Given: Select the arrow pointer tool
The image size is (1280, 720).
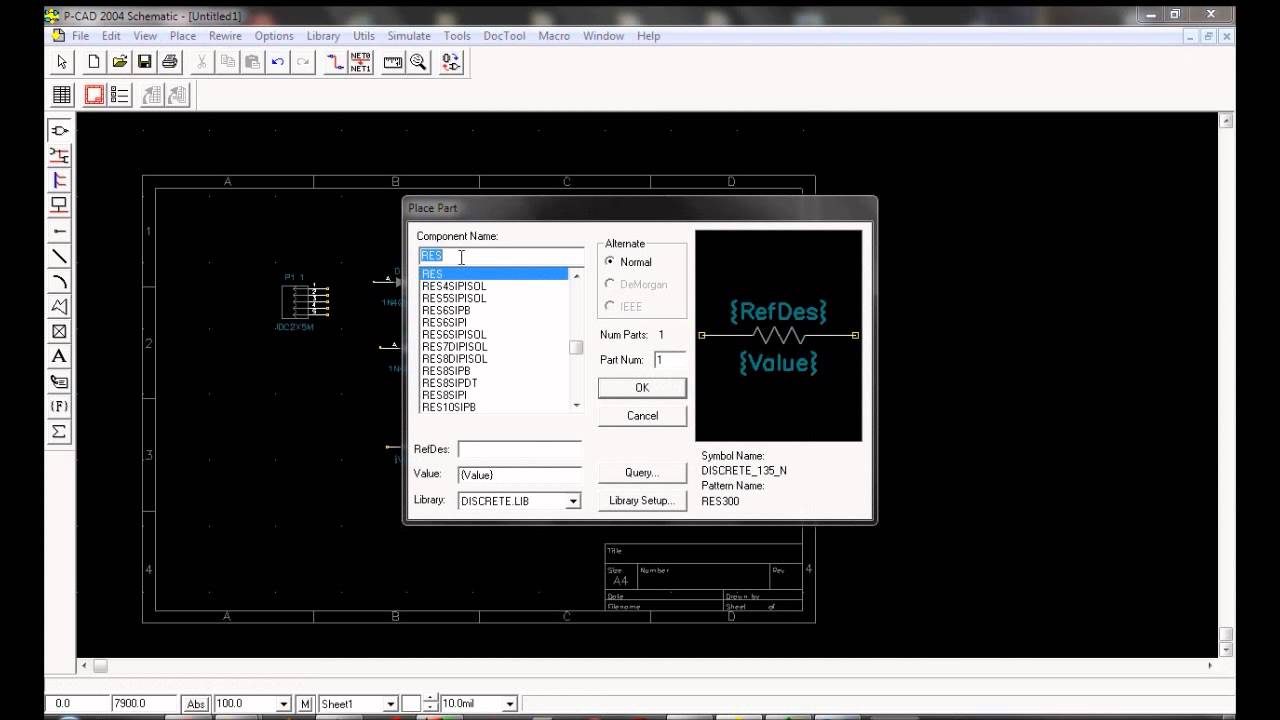Looking at the screenshot, I should 62,62.
